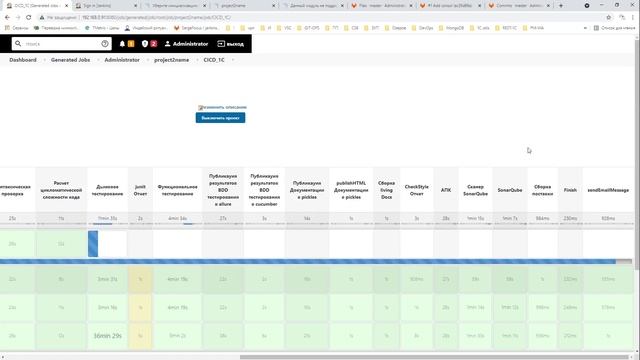Open the VSC bookmark folder
Screen dimensions: 640x360
(x=284, y=28)
